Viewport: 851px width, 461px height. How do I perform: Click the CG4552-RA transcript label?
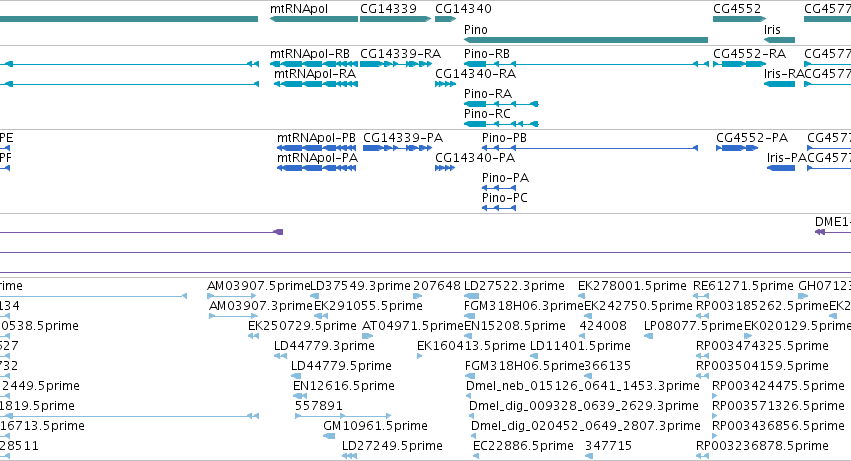[x=750, y=54]
